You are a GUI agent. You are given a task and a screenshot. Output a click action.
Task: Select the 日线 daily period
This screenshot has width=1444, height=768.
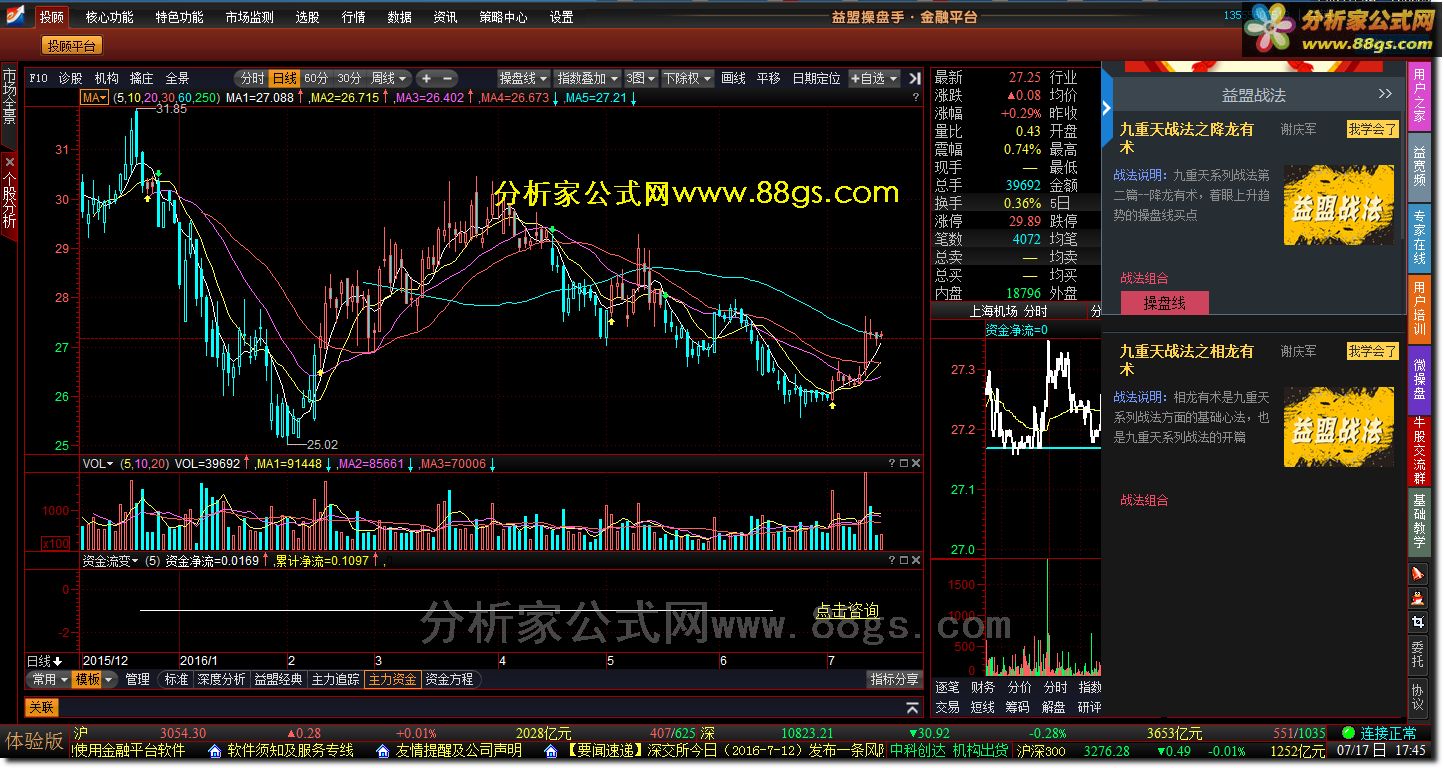285,78
